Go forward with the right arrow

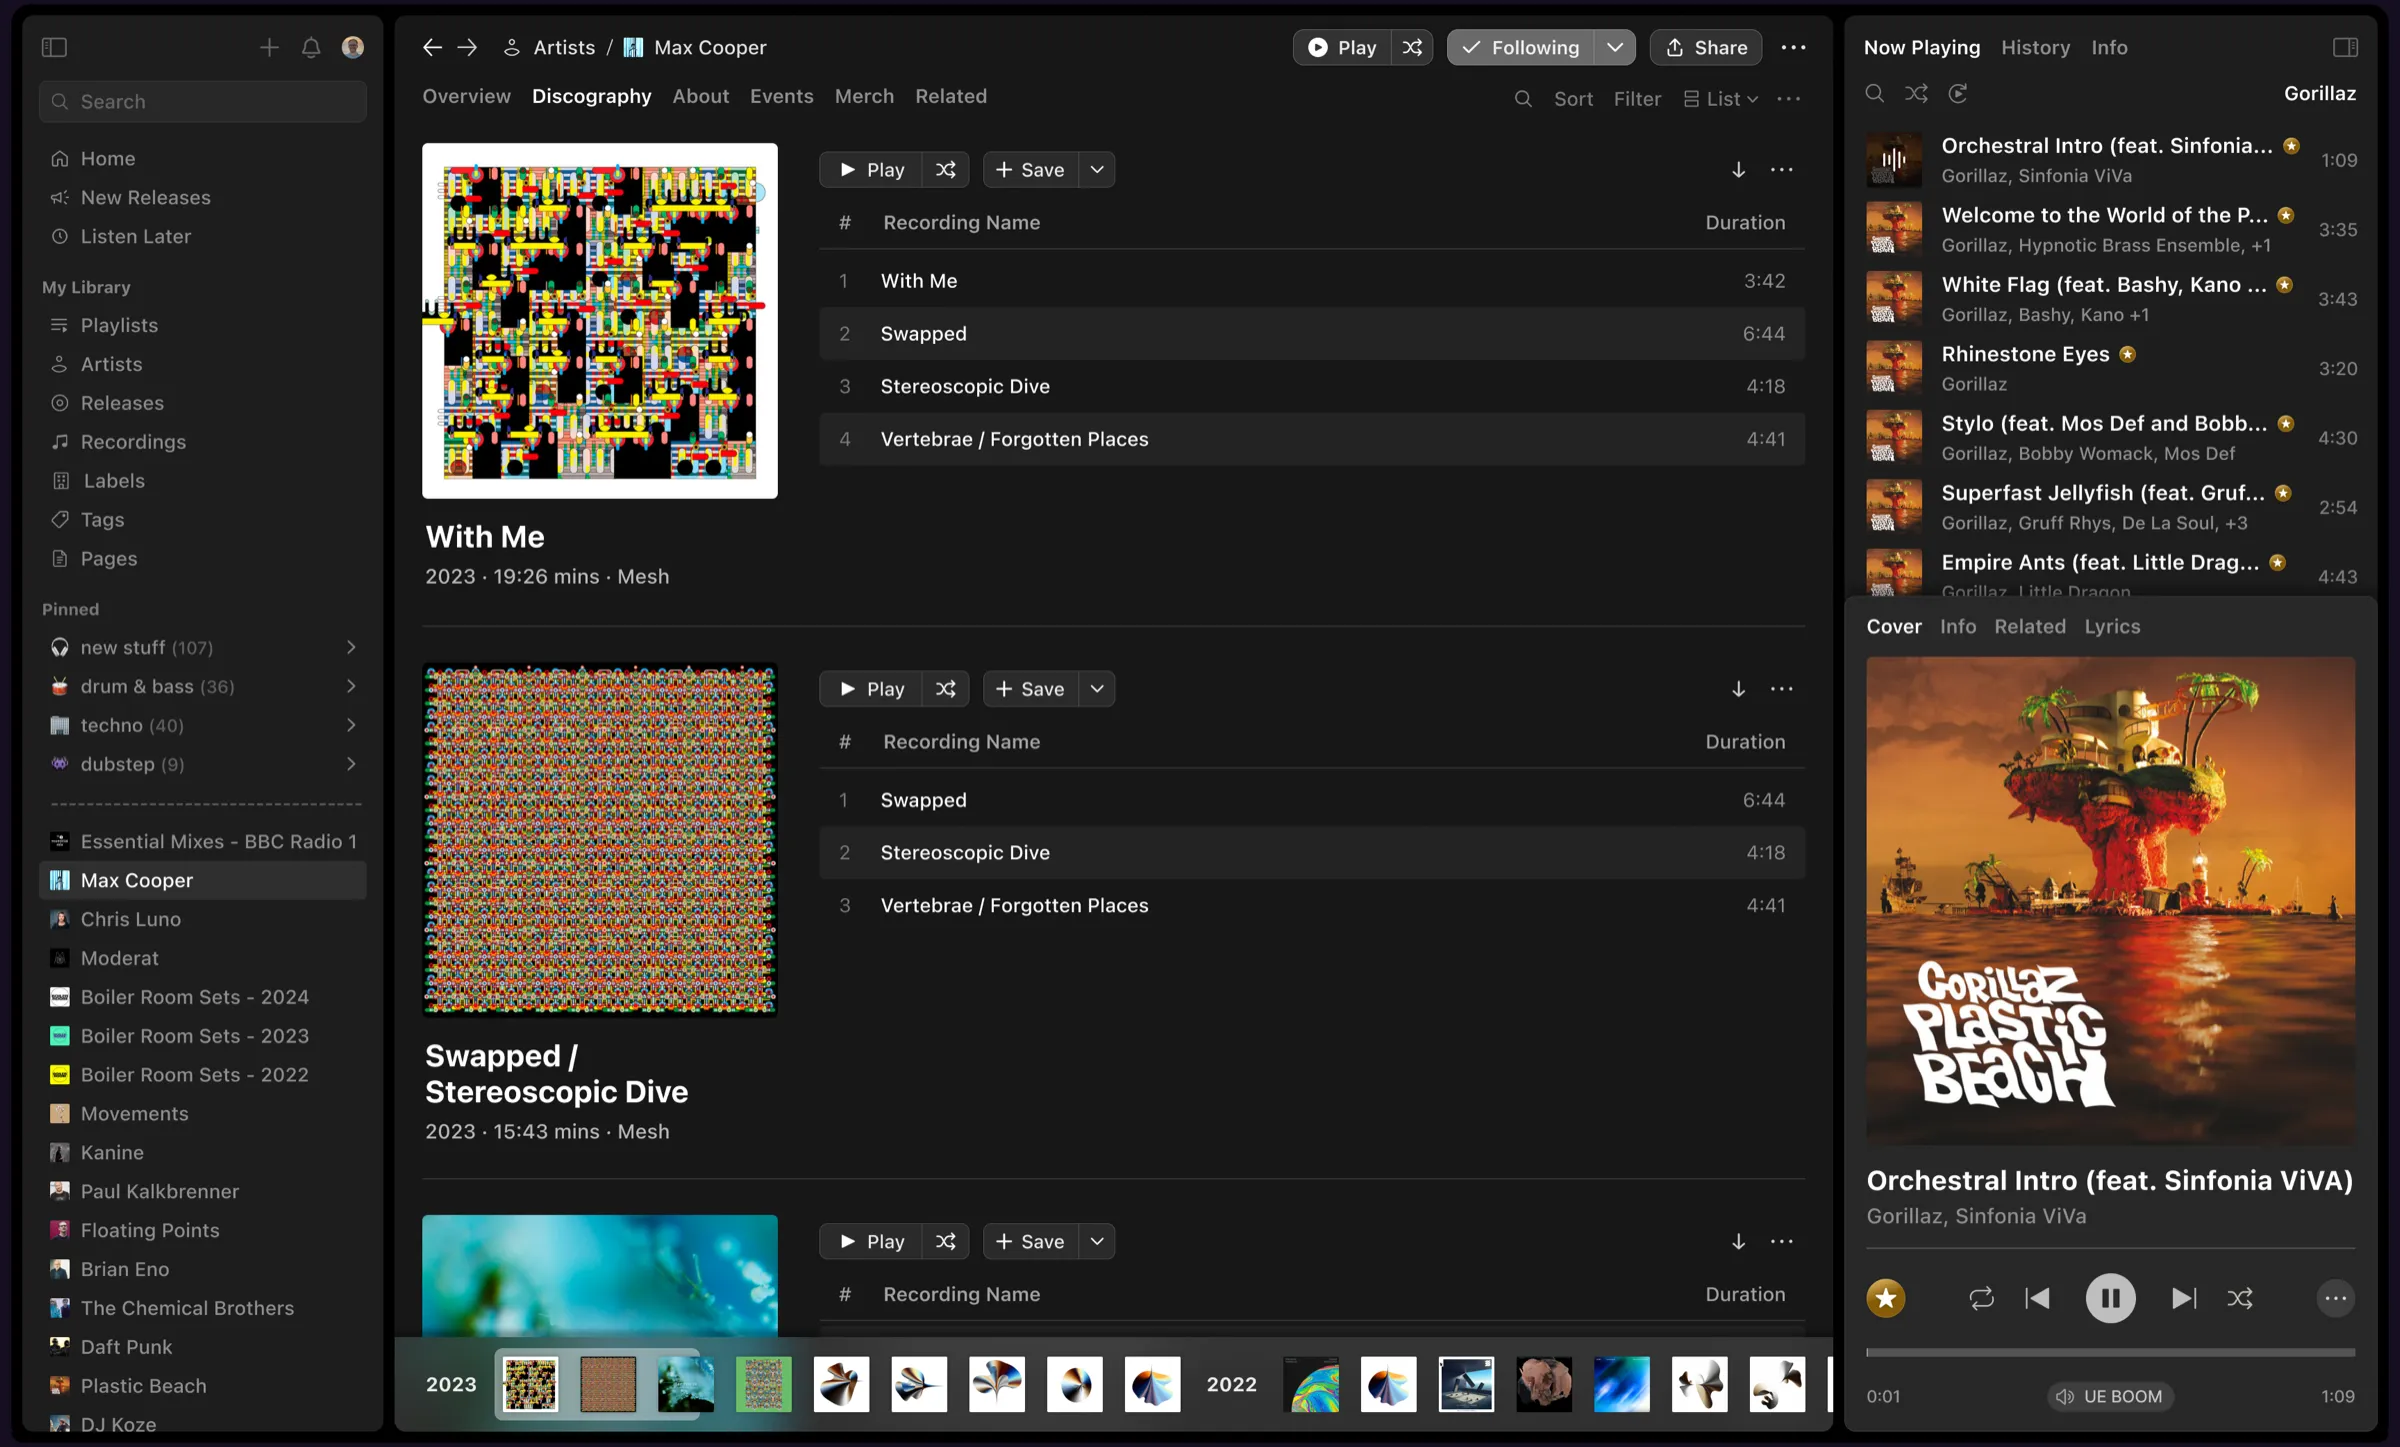click(467, 47)
